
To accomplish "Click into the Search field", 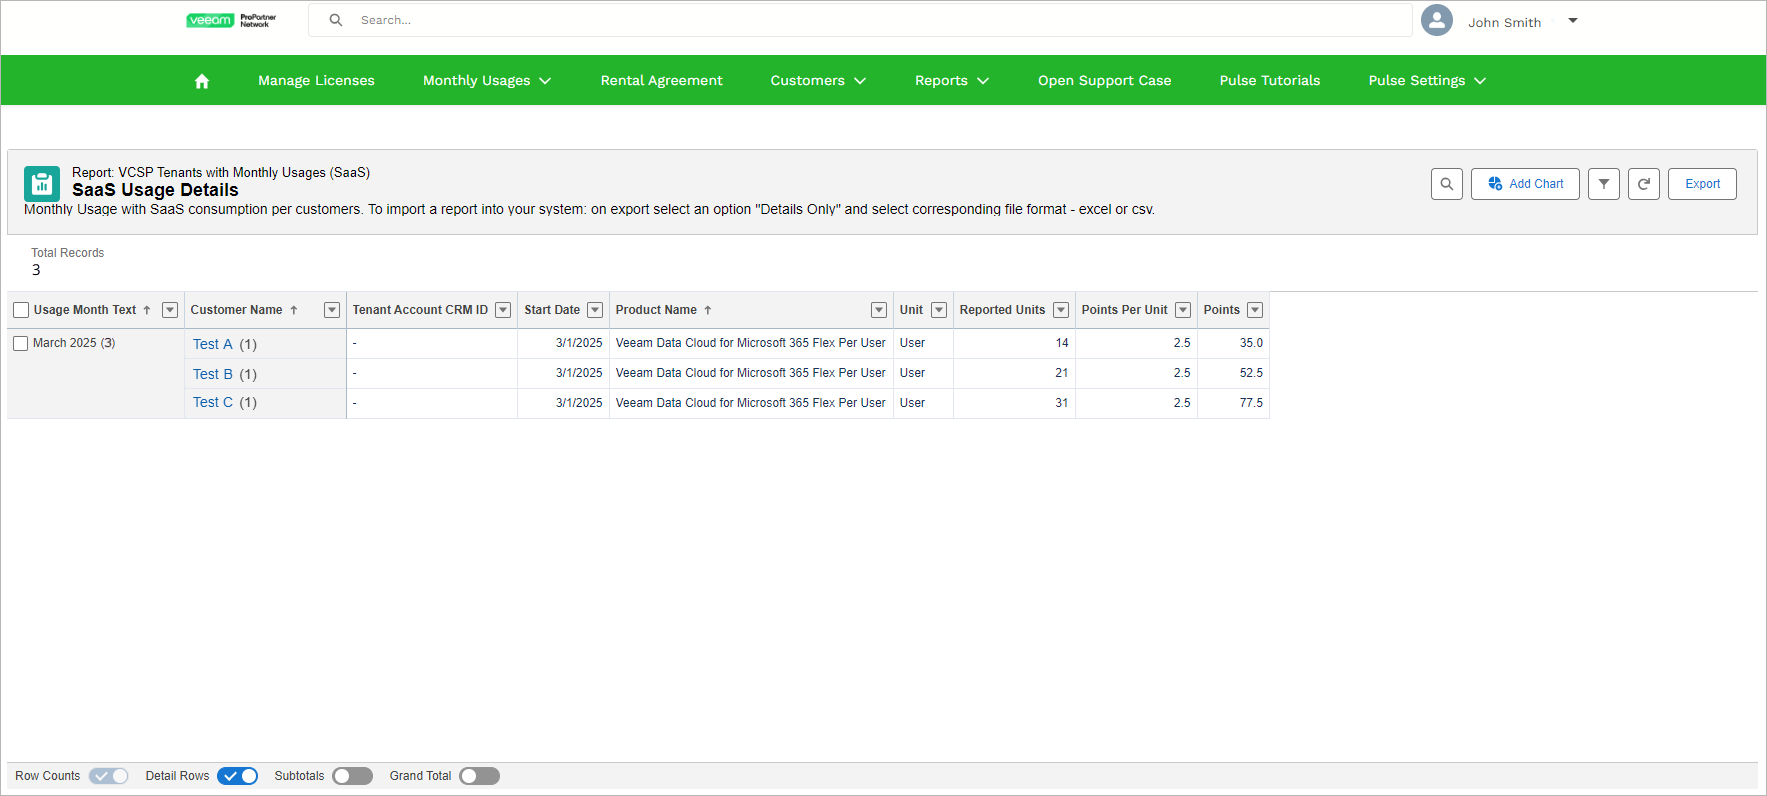I will point(860,20).
